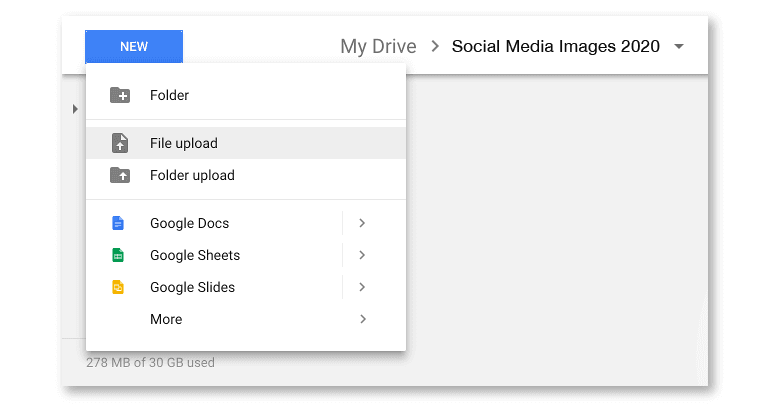Expand the sidebar tree disclosure triangle
Viewport: 770px width, 405px height.
coord(75,109)
